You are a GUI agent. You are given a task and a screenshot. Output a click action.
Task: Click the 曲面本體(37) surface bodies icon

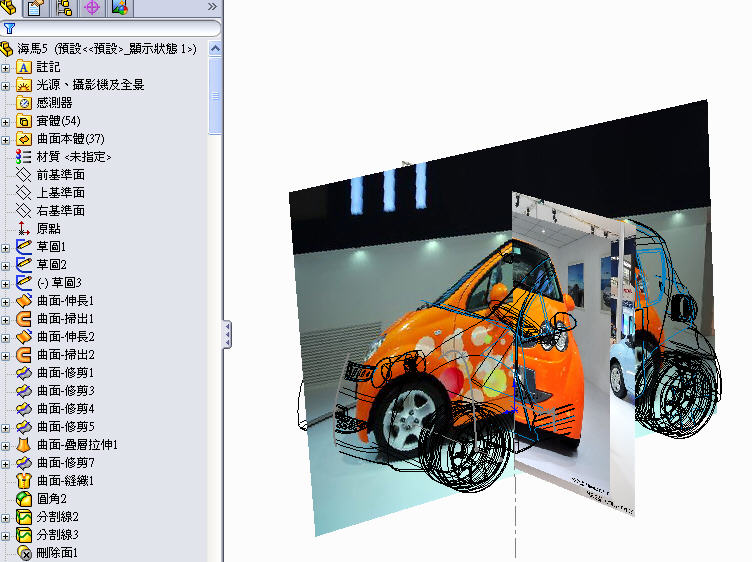[x=24, y=139]
